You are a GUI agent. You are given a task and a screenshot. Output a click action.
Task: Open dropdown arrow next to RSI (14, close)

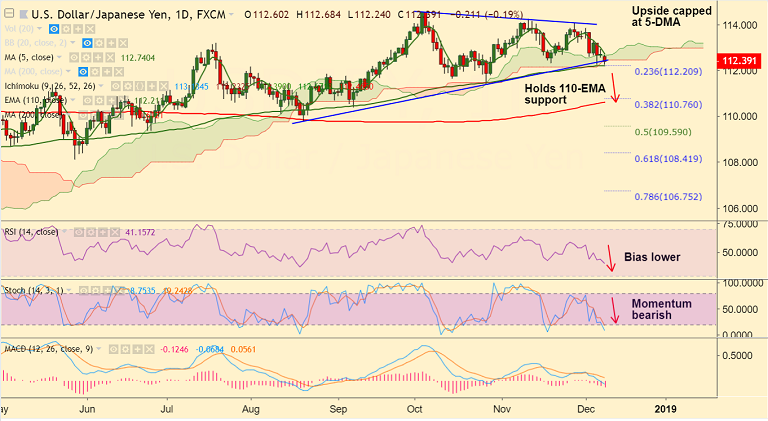64,231
